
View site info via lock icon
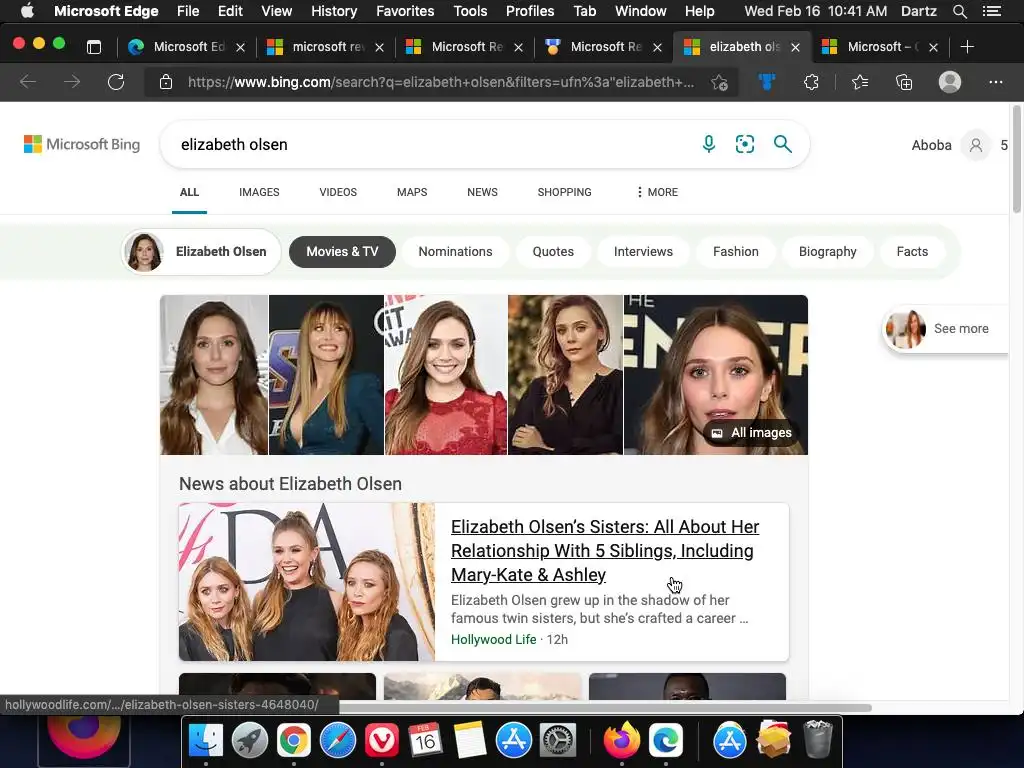point(166,82)
